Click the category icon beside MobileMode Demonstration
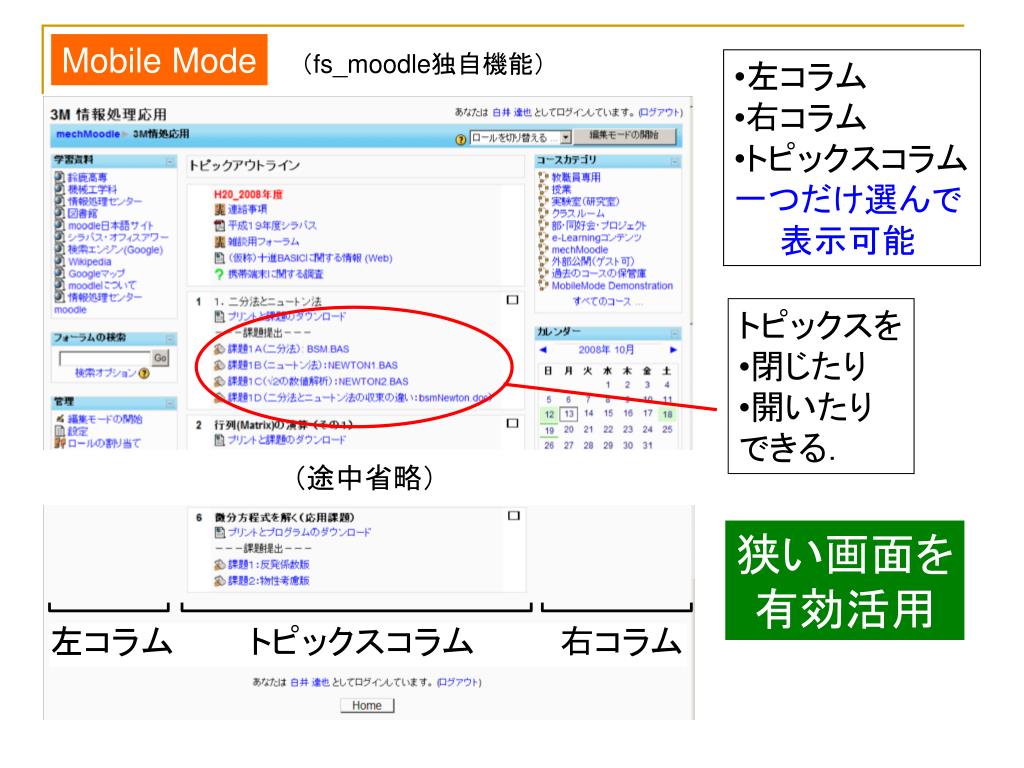Screen dimensions: 1024x768 (543, 285)
